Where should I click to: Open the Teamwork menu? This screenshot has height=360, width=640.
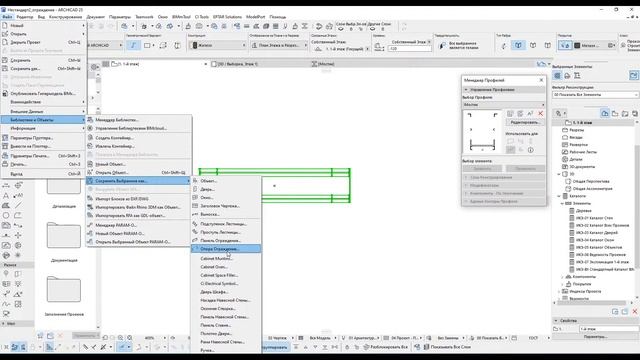[x=144, y=17]
